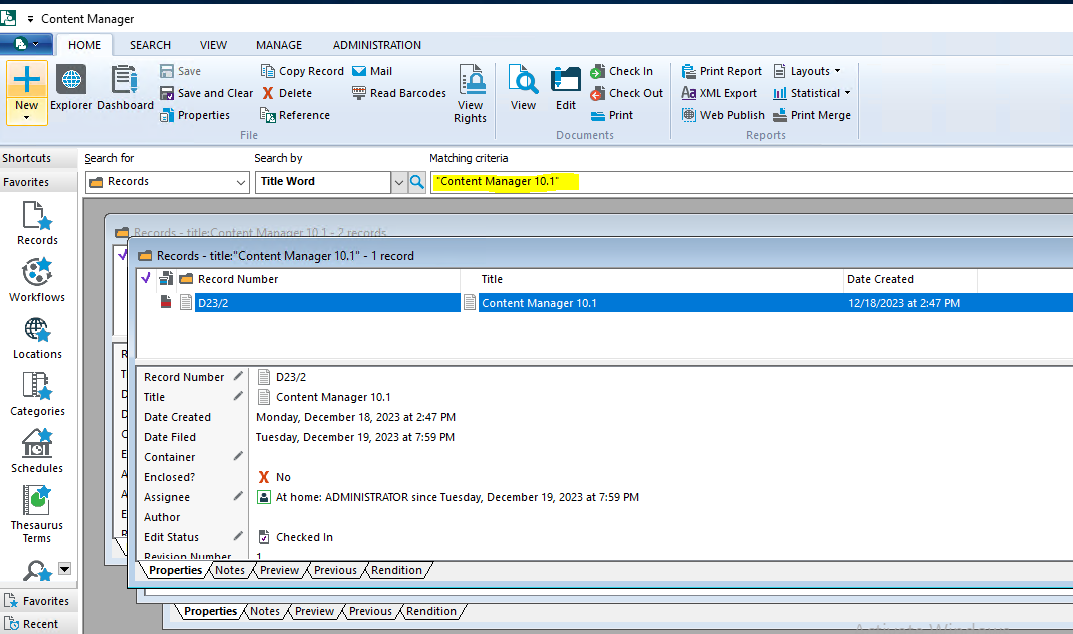Click Print in Documents group
Viewport: 1073px width, 634px height.
pyautogui.click(x=612, y=115)
